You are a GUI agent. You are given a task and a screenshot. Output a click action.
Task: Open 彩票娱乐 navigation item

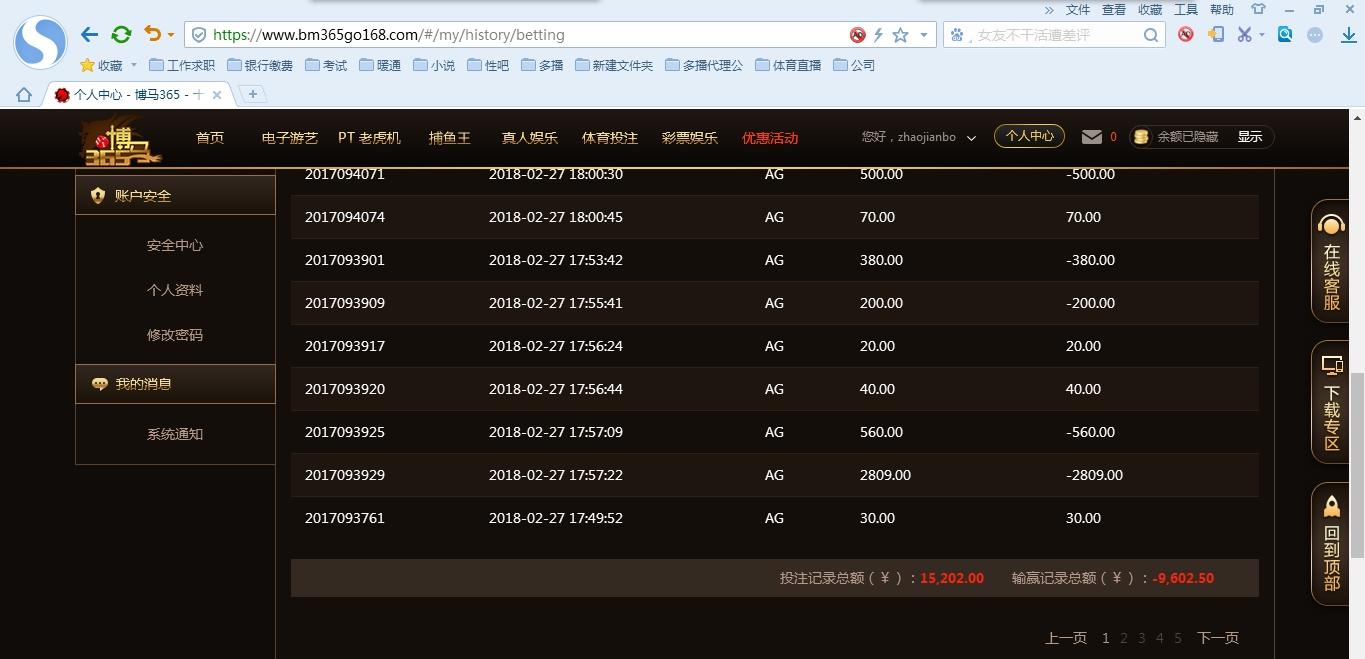(690, 138)
